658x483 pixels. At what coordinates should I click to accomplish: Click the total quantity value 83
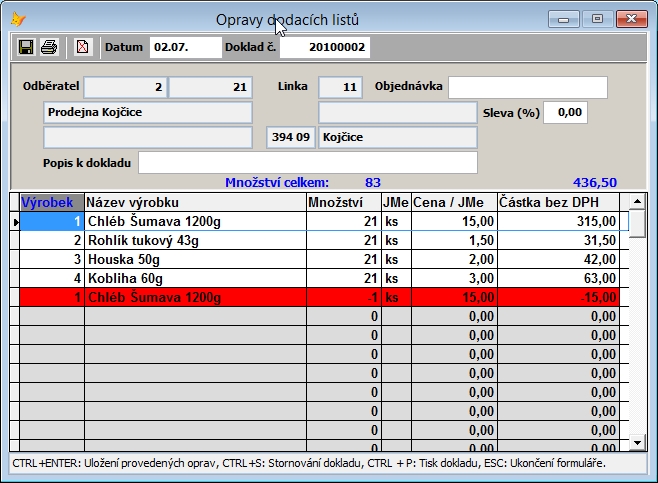tap(373, 183)
